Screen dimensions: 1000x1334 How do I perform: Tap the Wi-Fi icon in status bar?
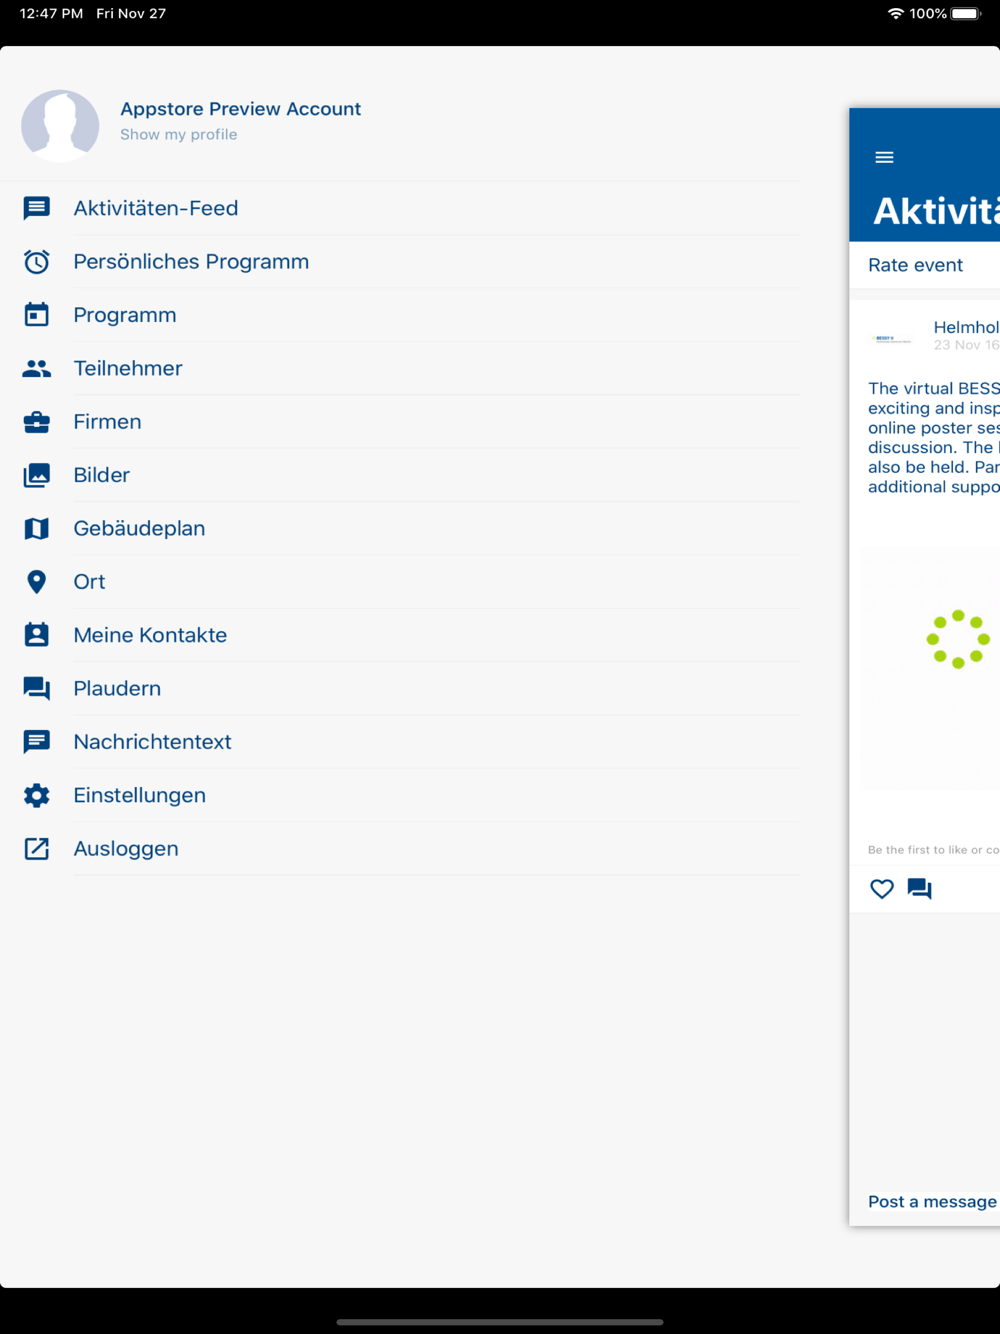click(x=896, y=14)
